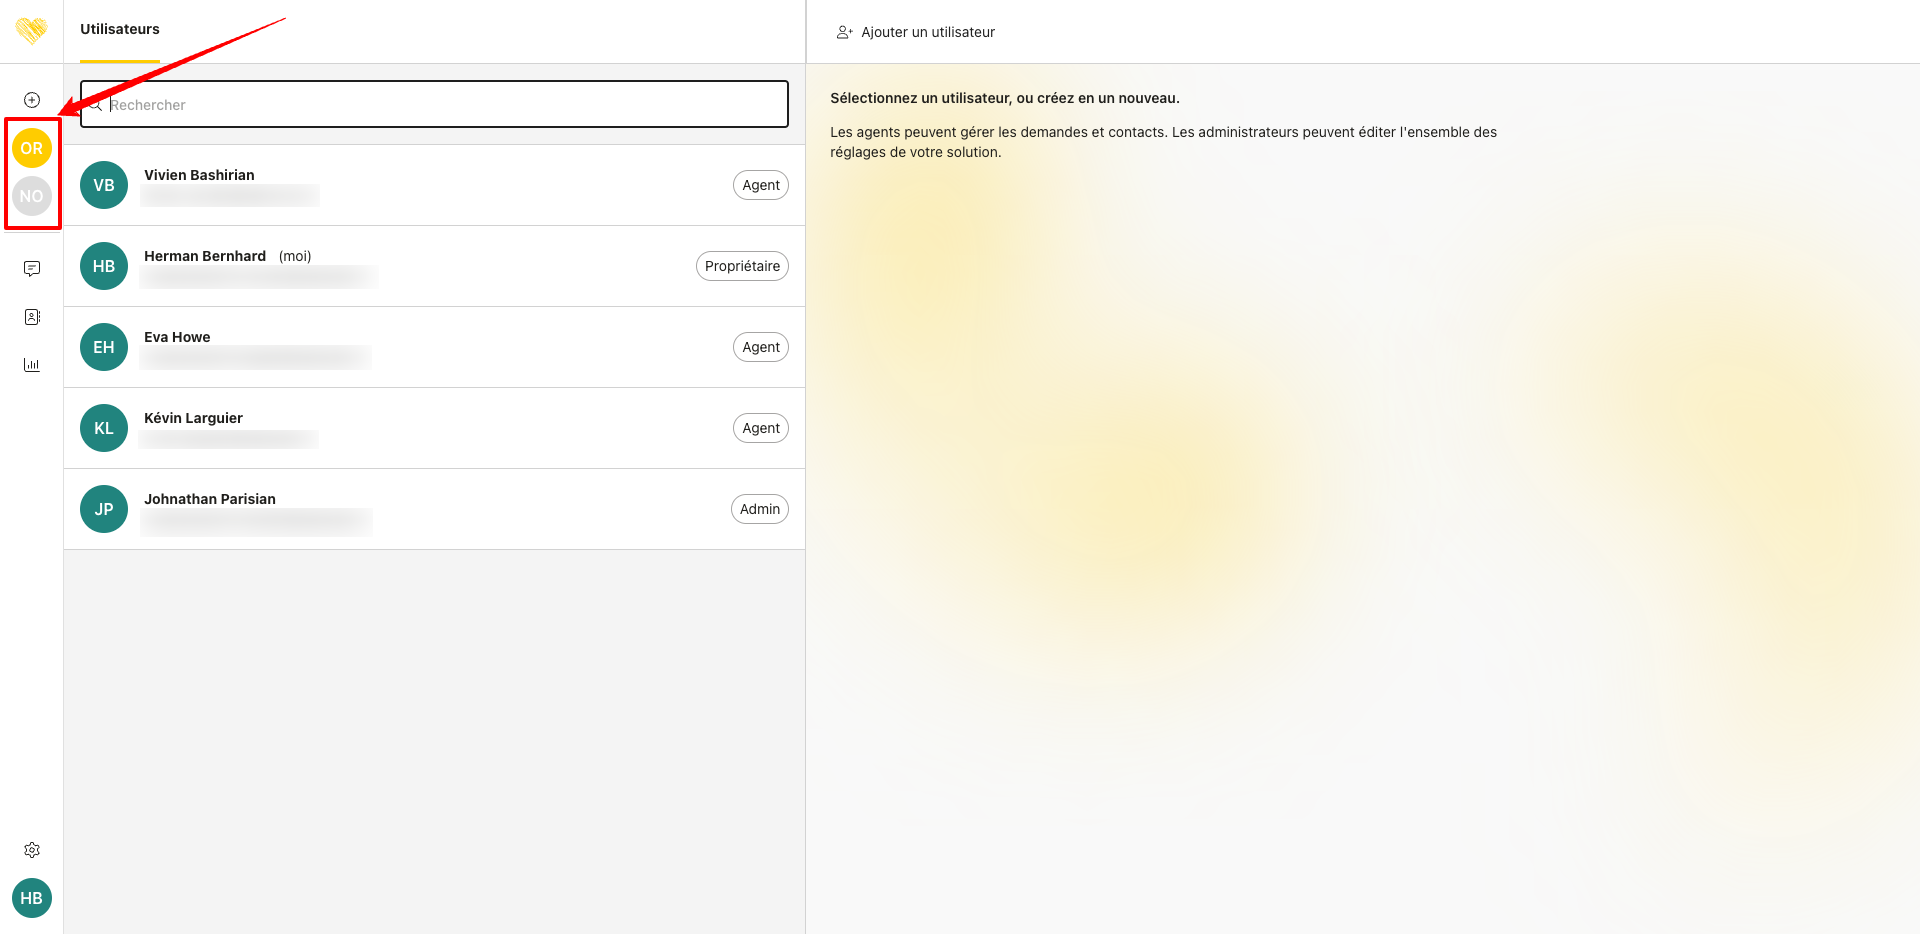Open the conversations chat icon
The height and width of the screenshot is (934, 1920).
click(x=32, y=268)
